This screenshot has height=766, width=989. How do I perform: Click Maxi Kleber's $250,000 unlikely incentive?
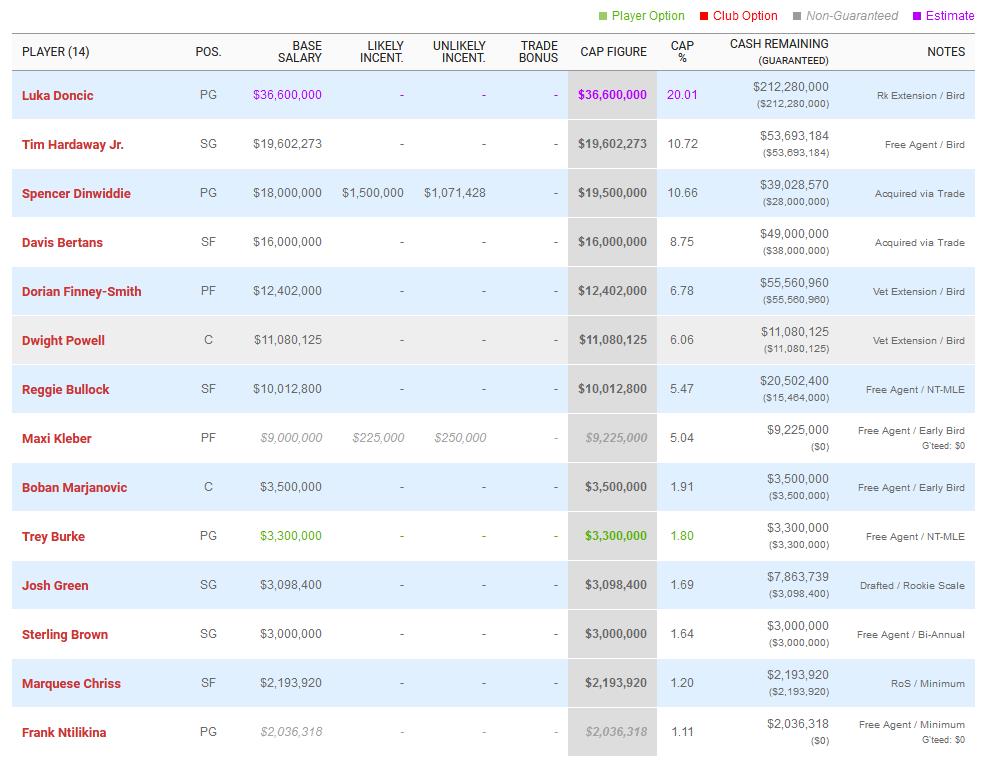click(x=460, y=438)
